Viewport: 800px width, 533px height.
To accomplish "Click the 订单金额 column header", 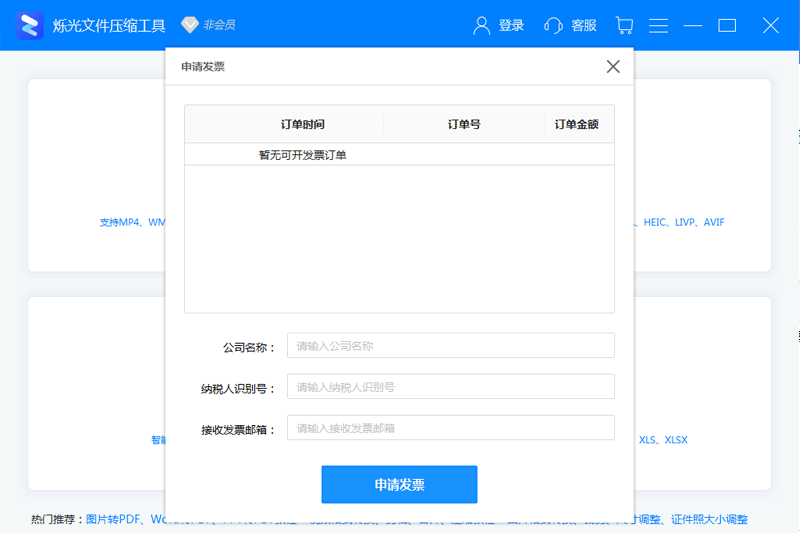I will pyautogui.click(x=577, y=125).
